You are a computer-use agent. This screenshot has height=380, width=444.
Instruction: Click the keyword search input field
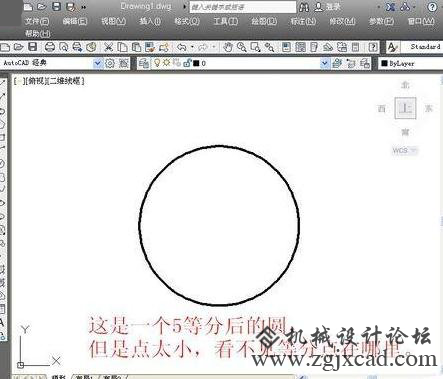pyautogui.click(x=242, y=7)
